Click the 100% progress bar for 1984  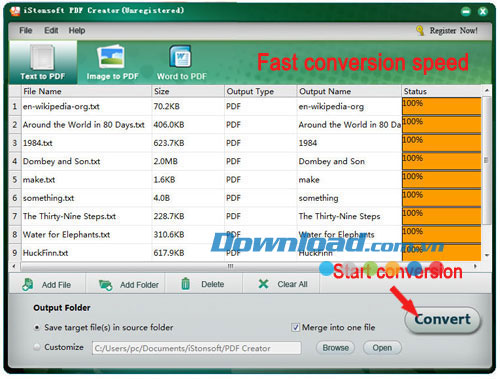pyautogui.click(x=442, y=143)
